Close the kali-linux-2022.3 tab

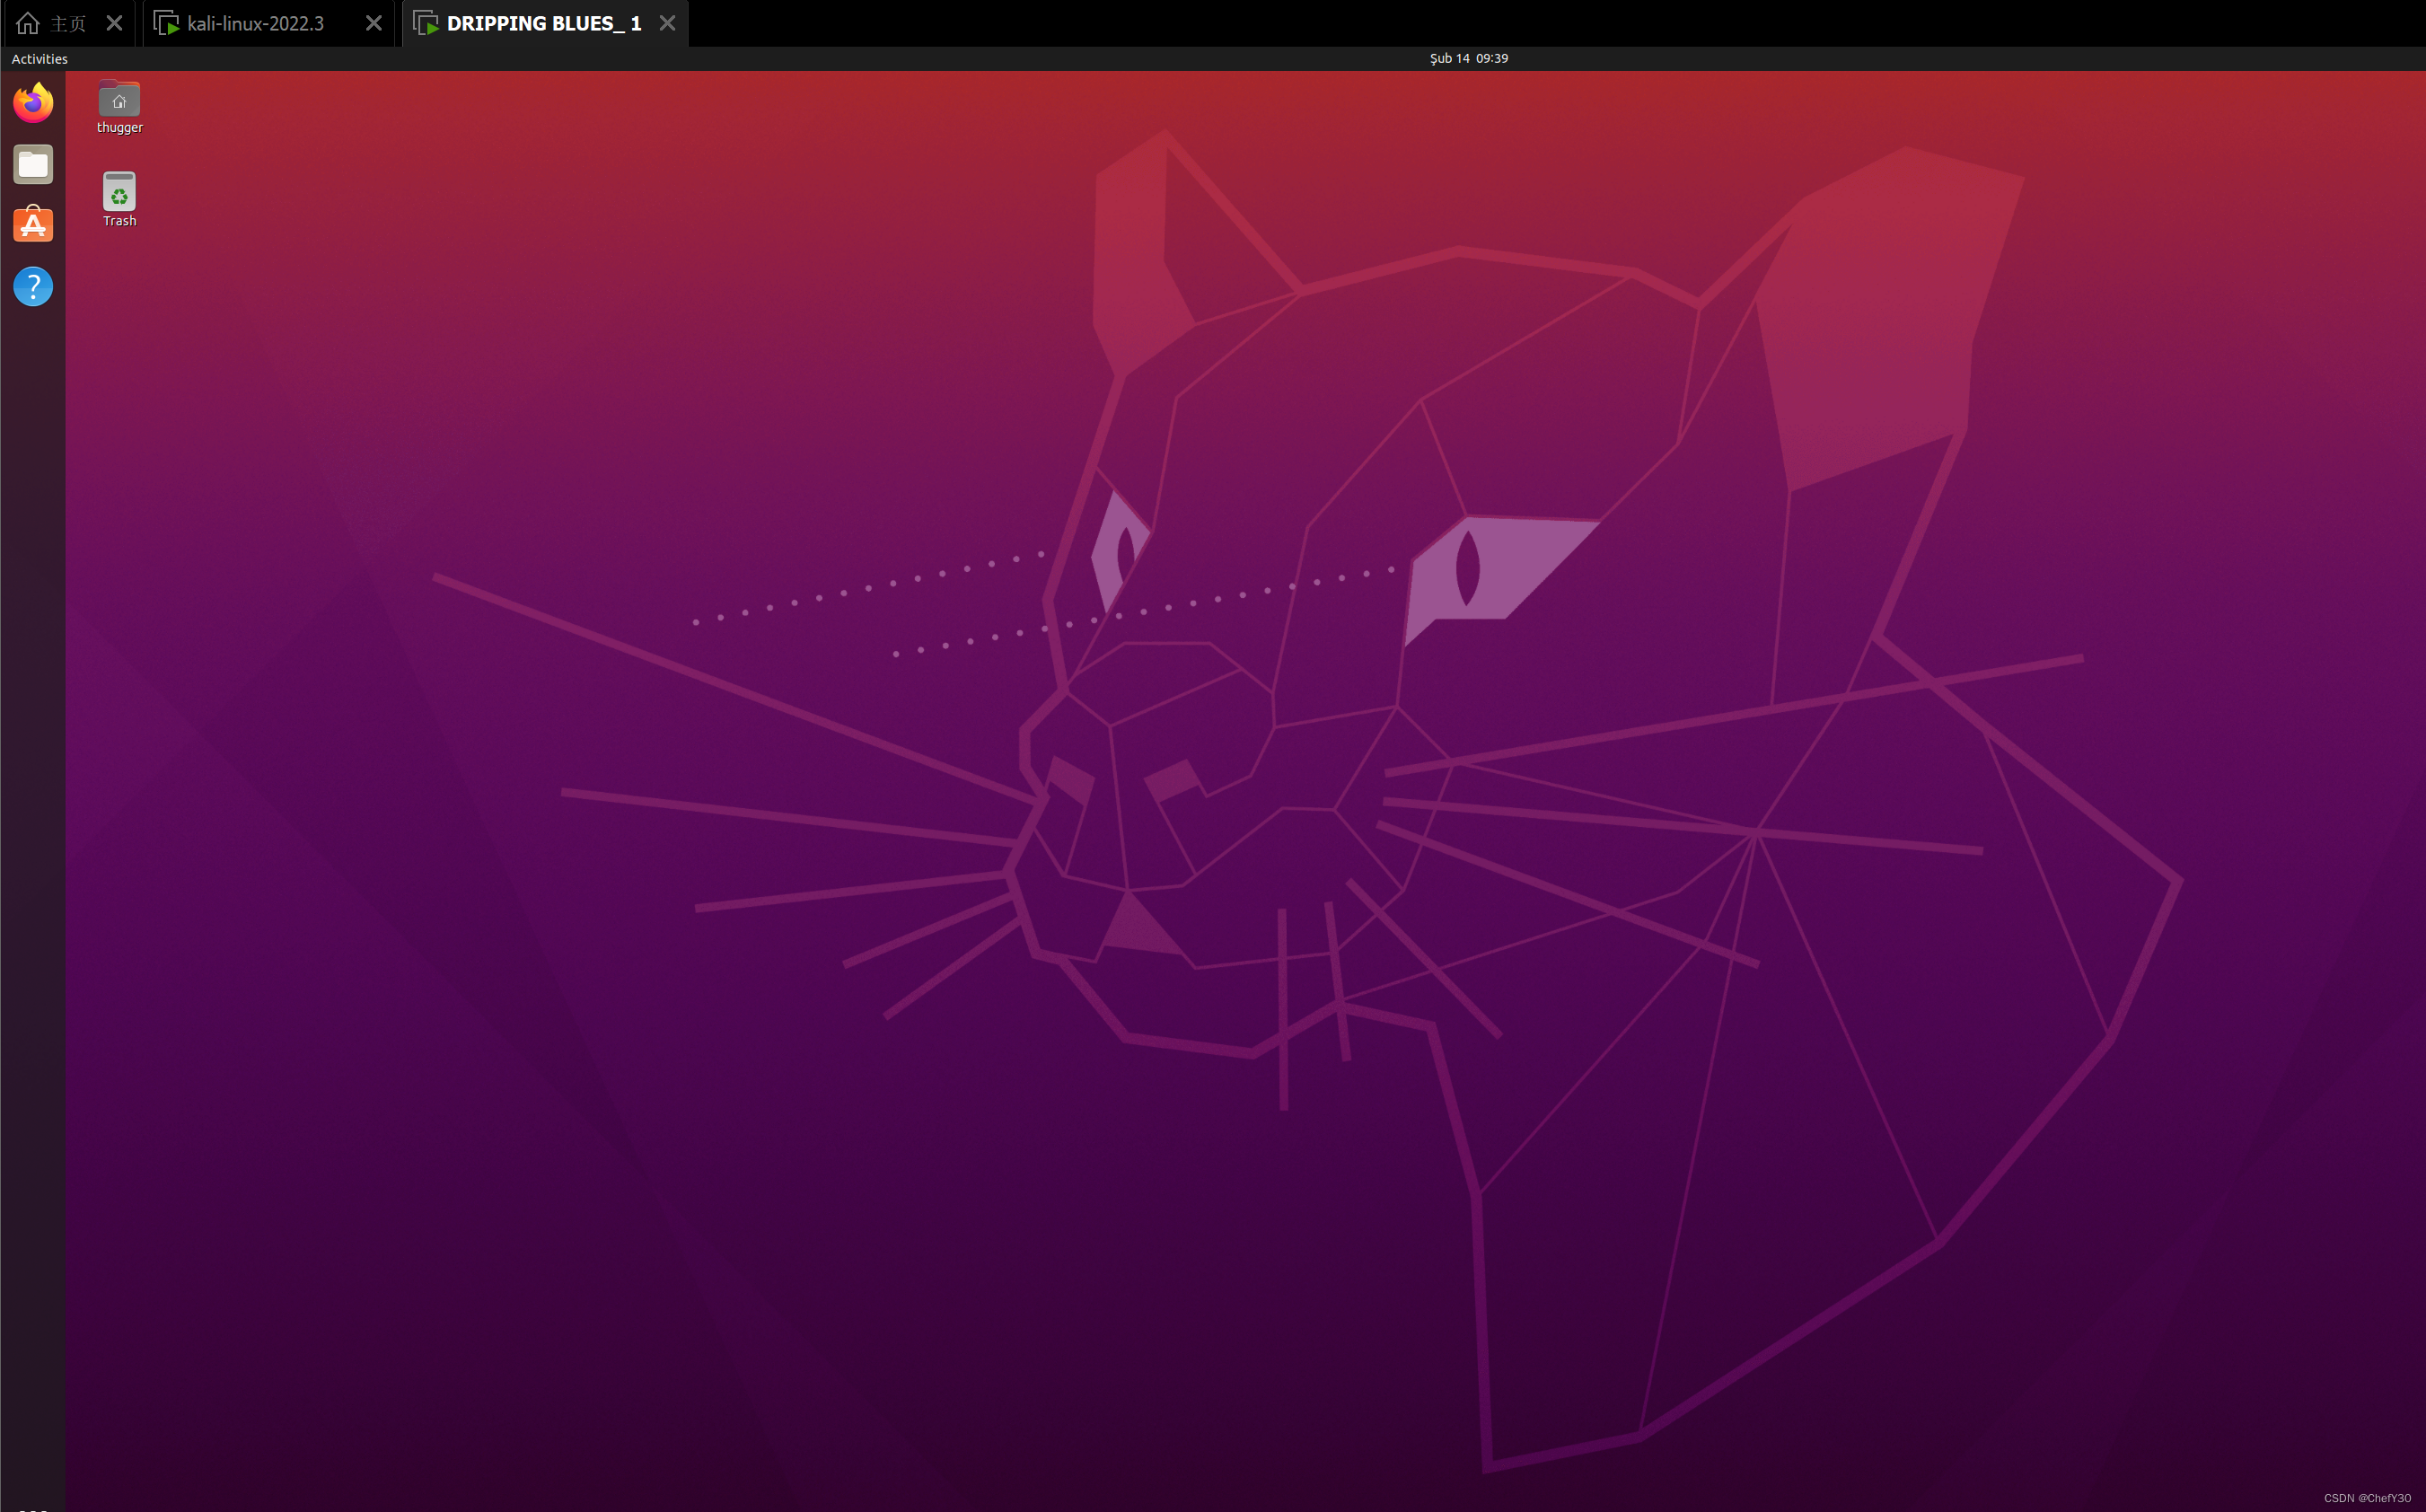[374, 23]
